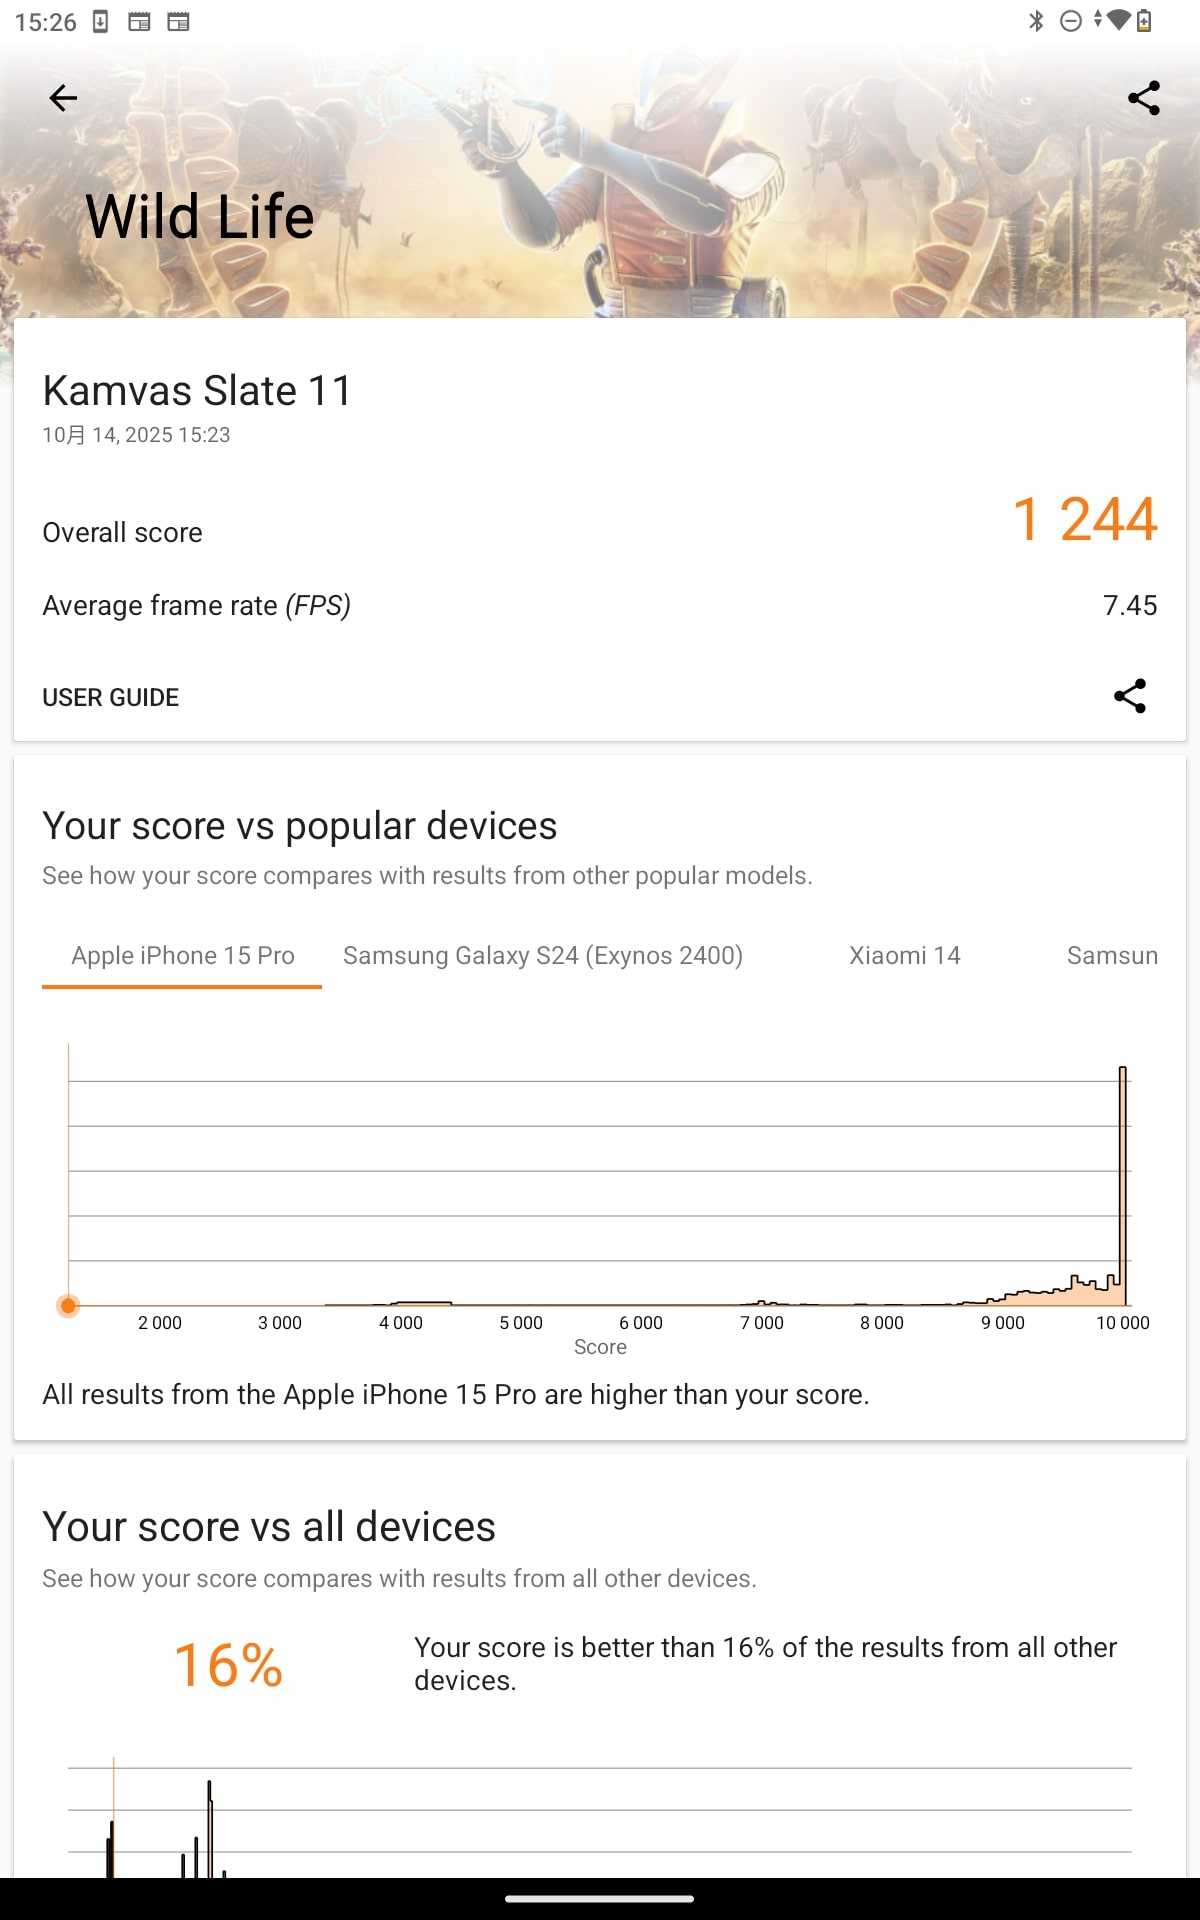This screenshot has height=1920, width=1200.
Task: Switch to the Xiaomi 14 tab
Action: tap(904, 956)
